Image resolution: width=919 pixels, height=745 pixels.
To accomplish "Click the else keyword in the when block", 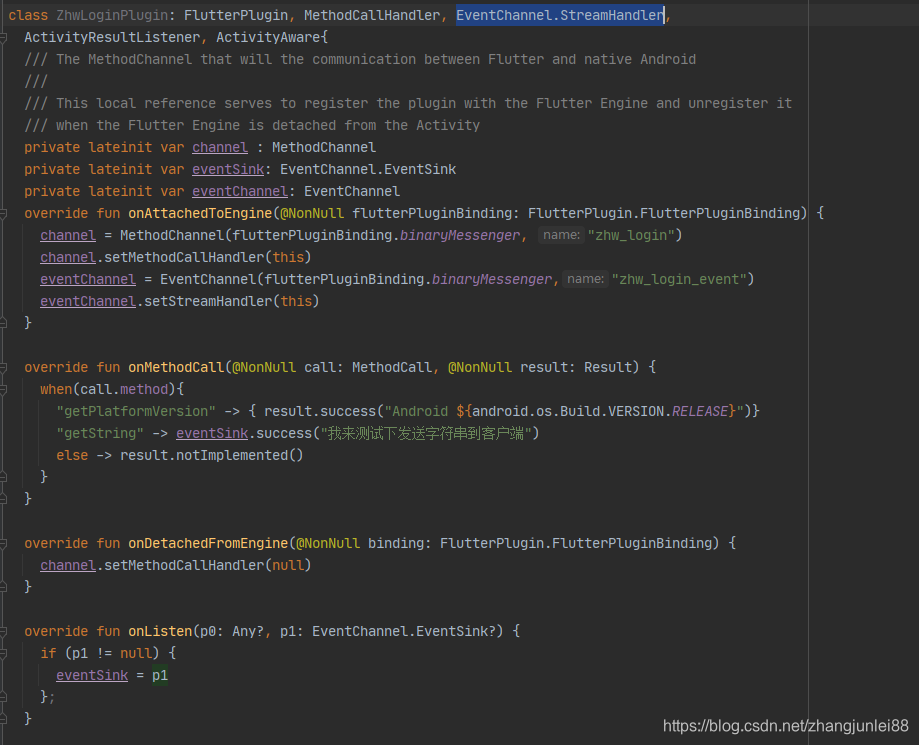I will [x=72, y=455].
